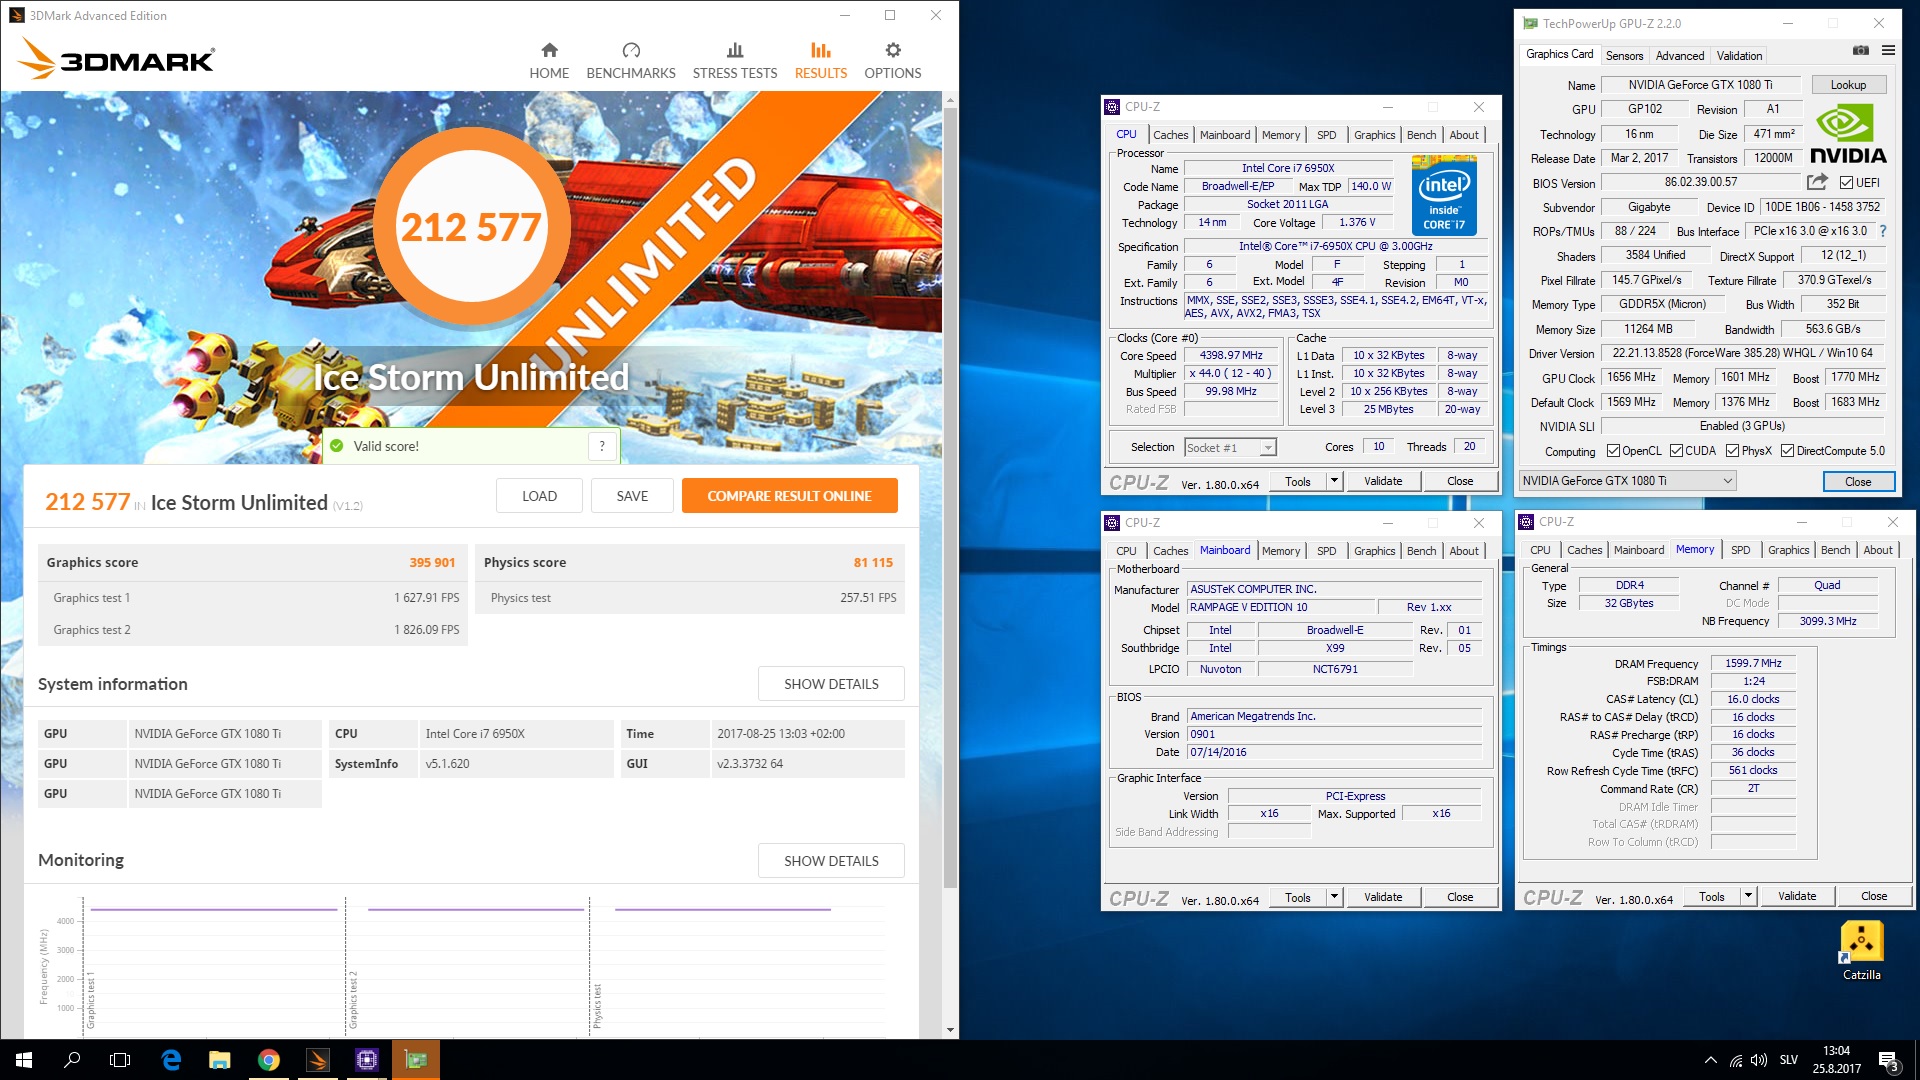The image size is (1920, 1080).
Task: Click the network icon in system tray
Action: click(1735, 1060)
